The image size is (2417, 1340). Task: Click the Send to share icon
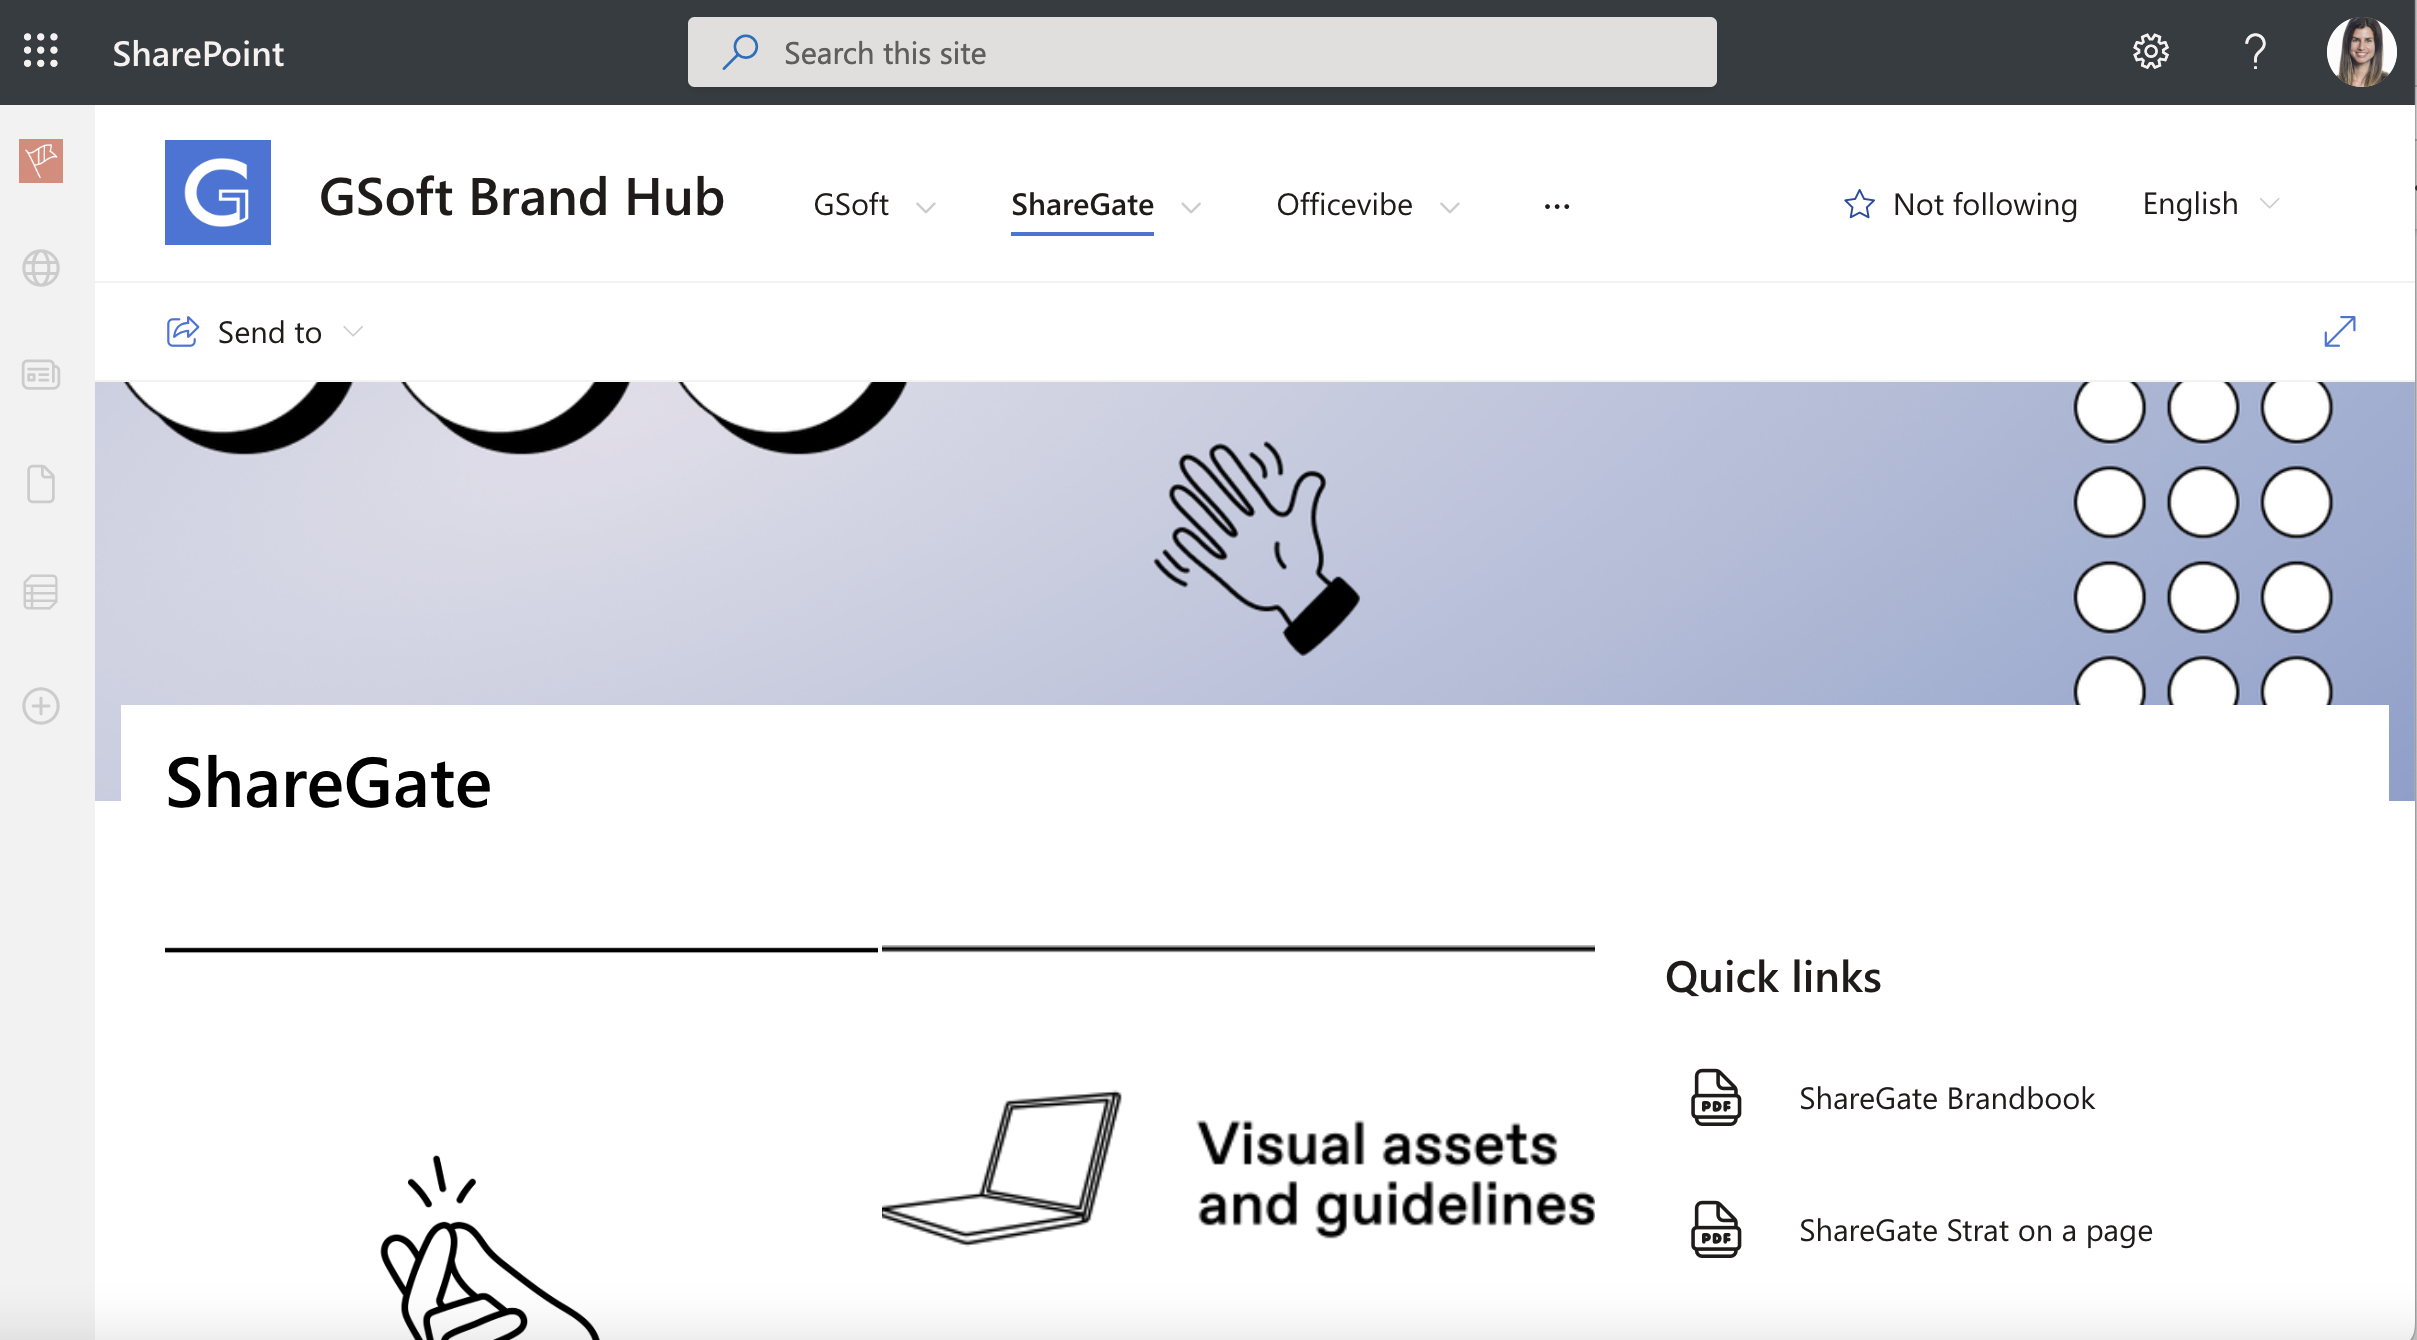(182, 332)
